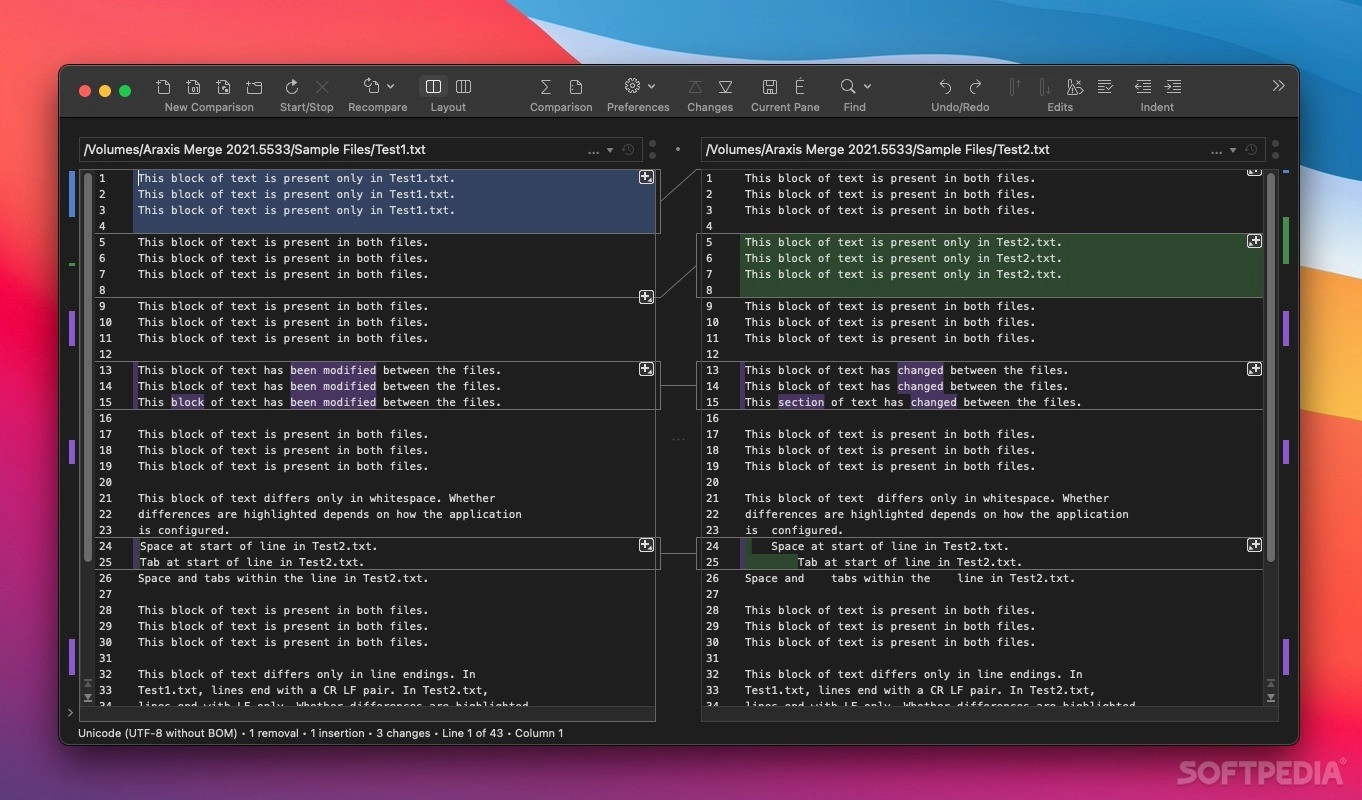Viewport: 1362px width, 800px height.
Task: Click merge marker on Test2-only green block
Action: (1254, 241)
